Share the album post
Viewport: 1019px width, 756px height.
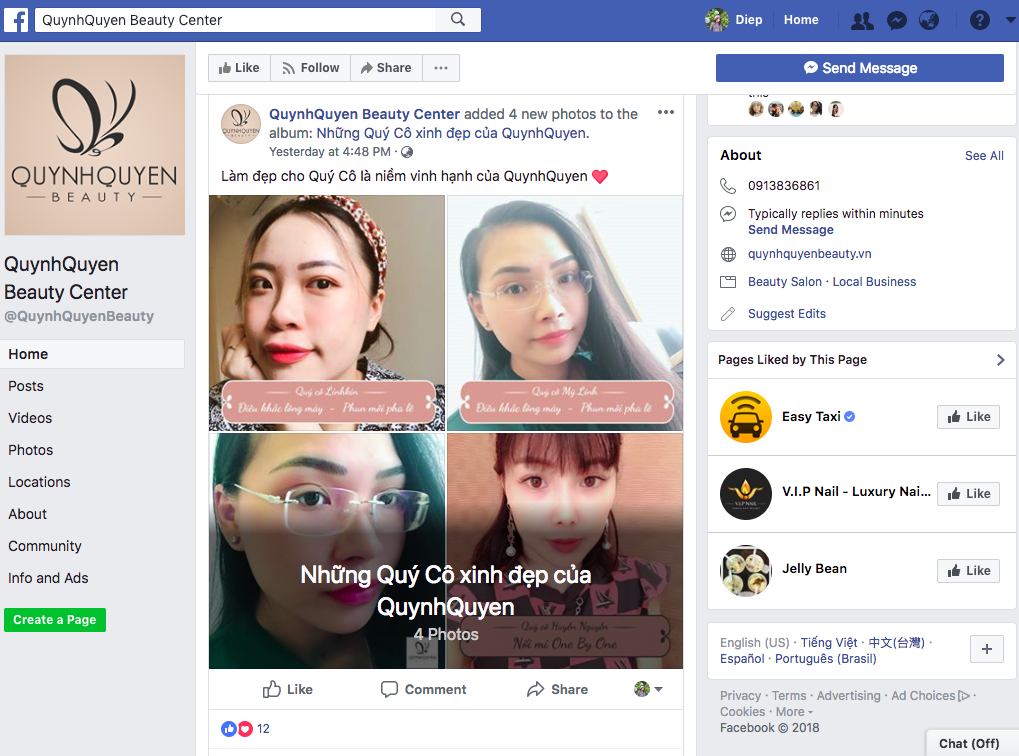(x=557, y=690)
